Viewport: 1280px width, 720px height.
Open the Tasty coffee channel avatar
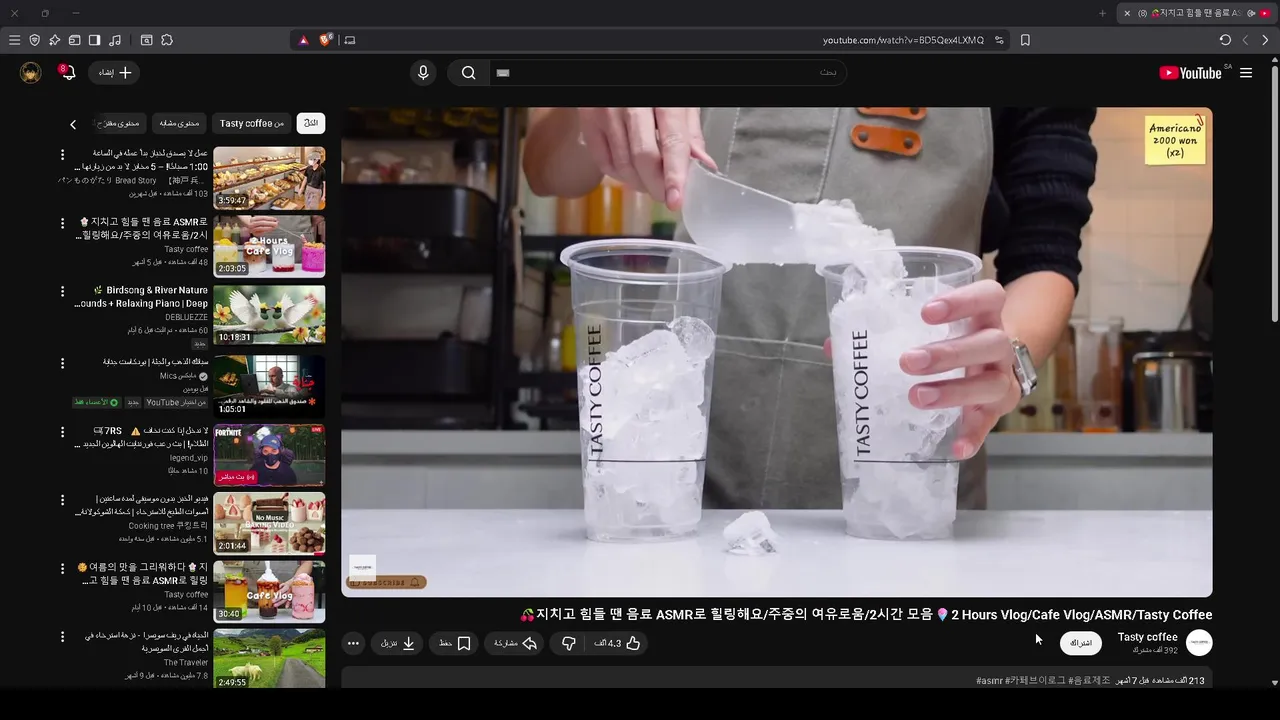point(1199,643)
